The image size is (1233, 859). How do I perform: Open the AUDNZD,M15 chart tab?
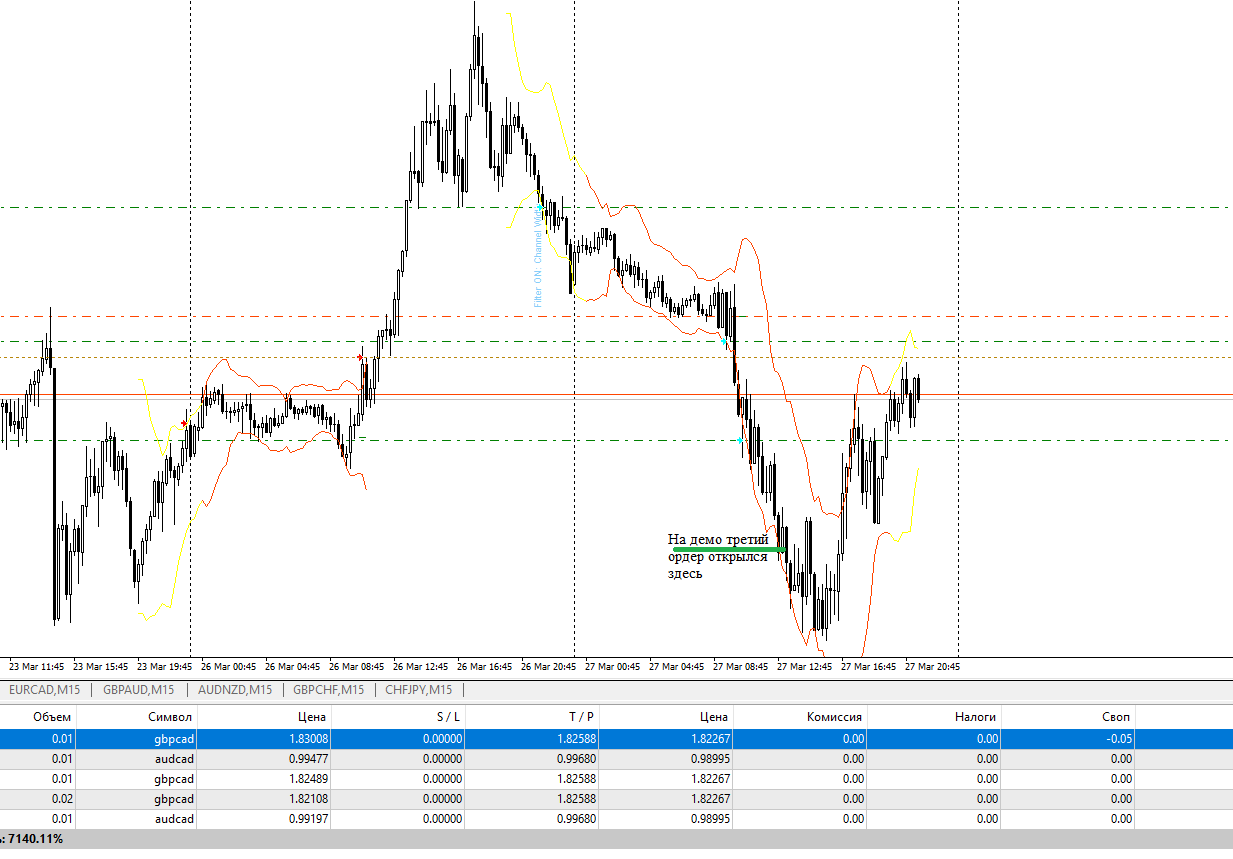[x=235, y=689]
